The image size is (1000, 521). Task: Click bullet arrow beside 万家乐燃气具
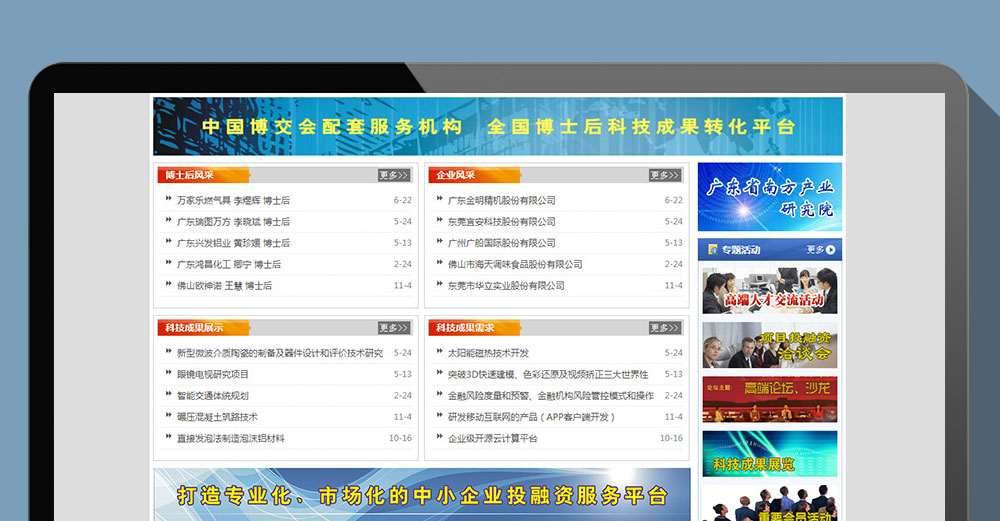[168, 198]
